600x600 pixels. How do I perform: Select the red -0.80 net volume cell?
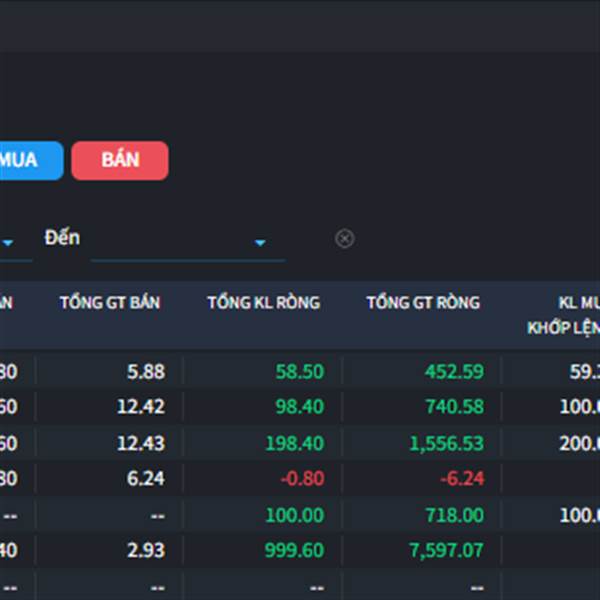302,478
